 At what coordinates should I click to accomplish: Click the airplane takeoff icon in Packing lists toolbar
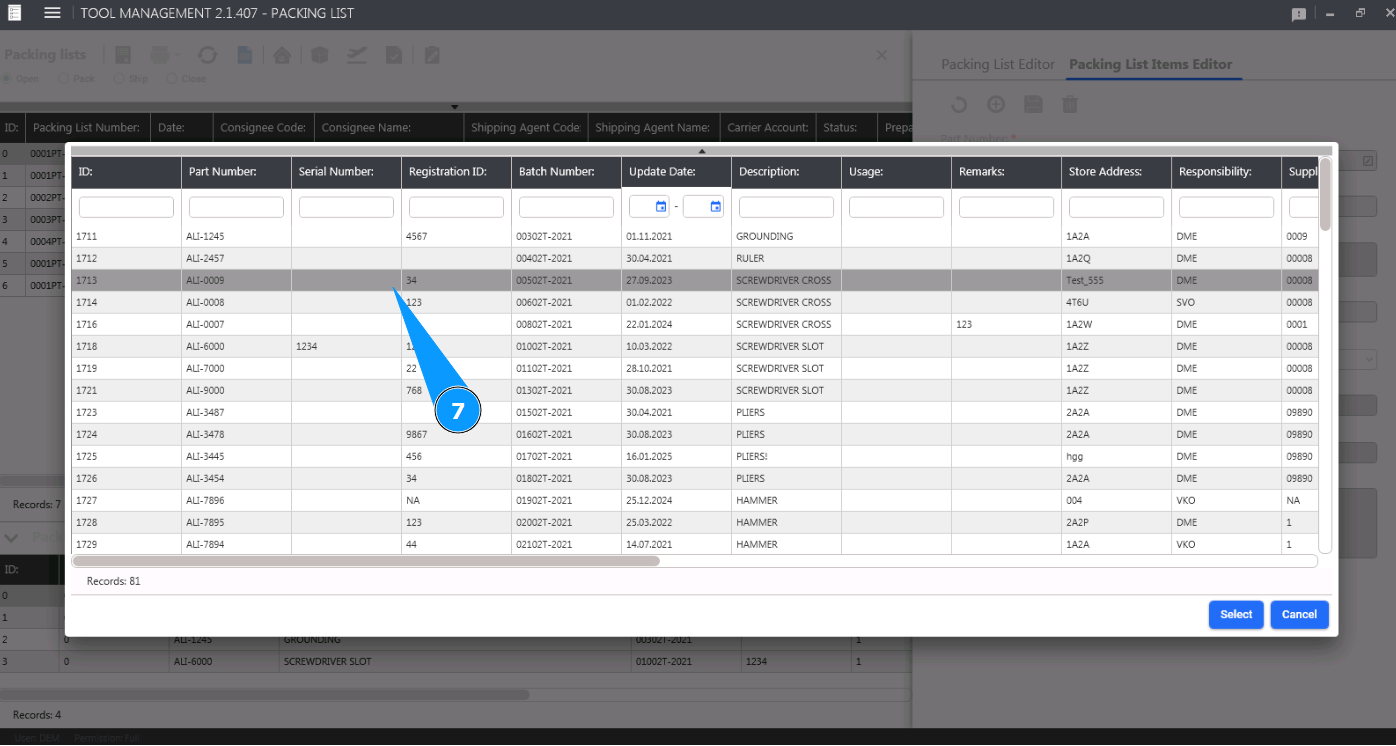(x=356, y=55)
